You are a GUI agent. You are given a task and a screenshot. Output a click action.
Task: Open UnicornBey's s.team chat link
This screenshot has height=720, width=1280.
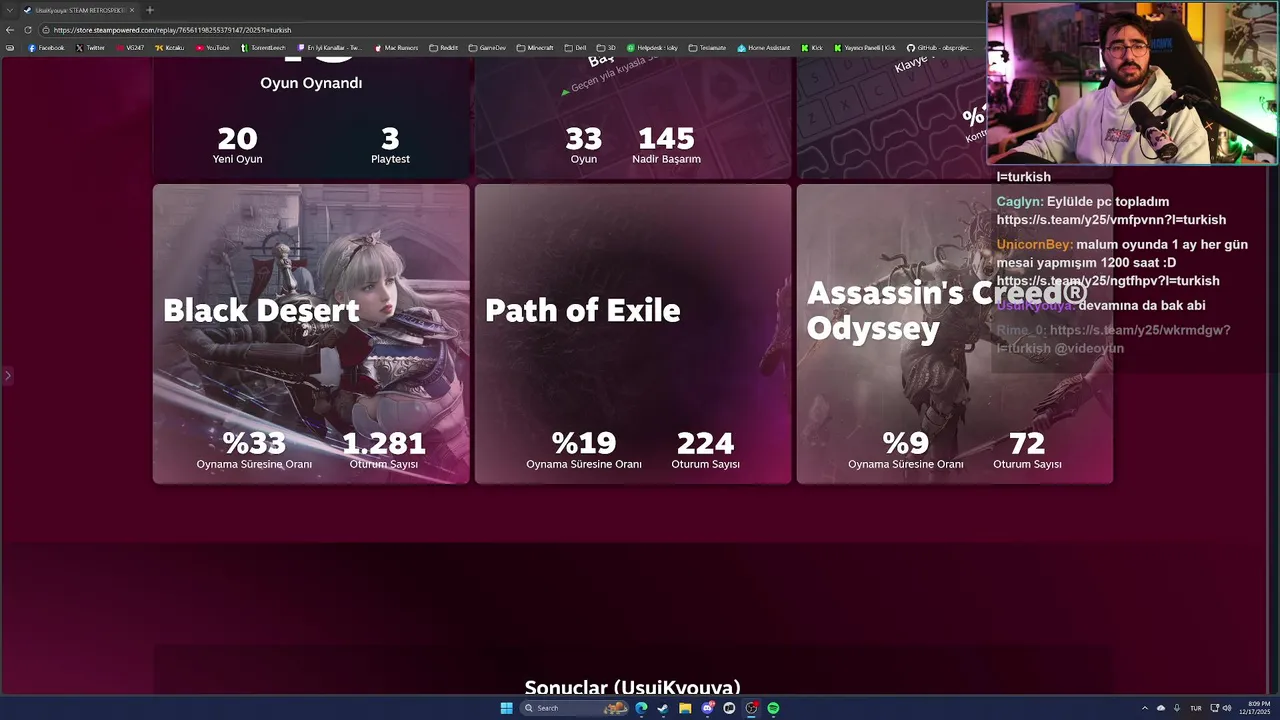click(x=1108, y=281)
